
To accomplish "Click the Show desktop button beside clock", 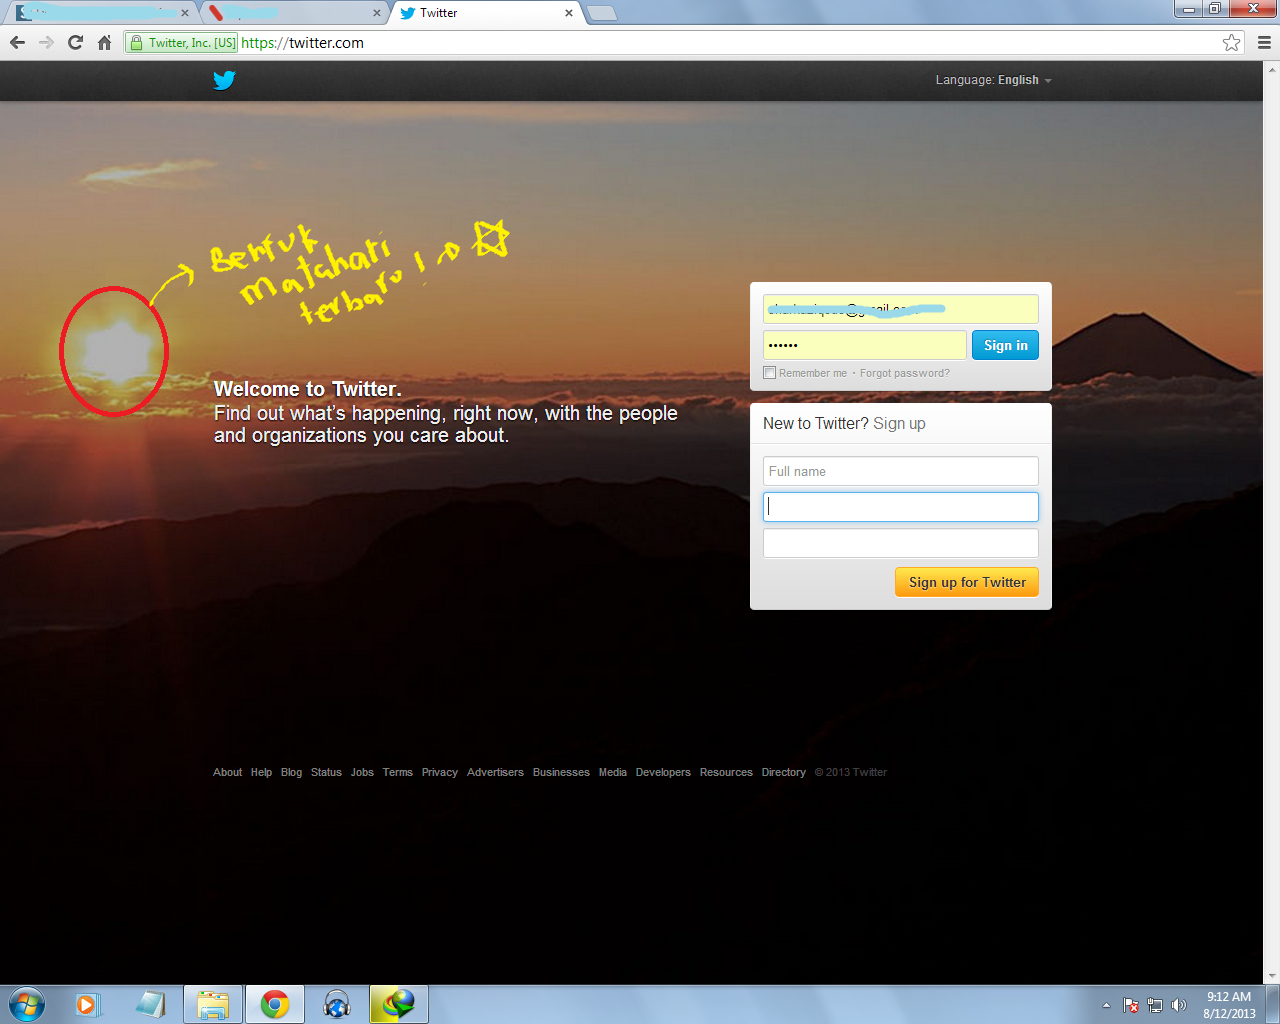I will point(1273,1004).
